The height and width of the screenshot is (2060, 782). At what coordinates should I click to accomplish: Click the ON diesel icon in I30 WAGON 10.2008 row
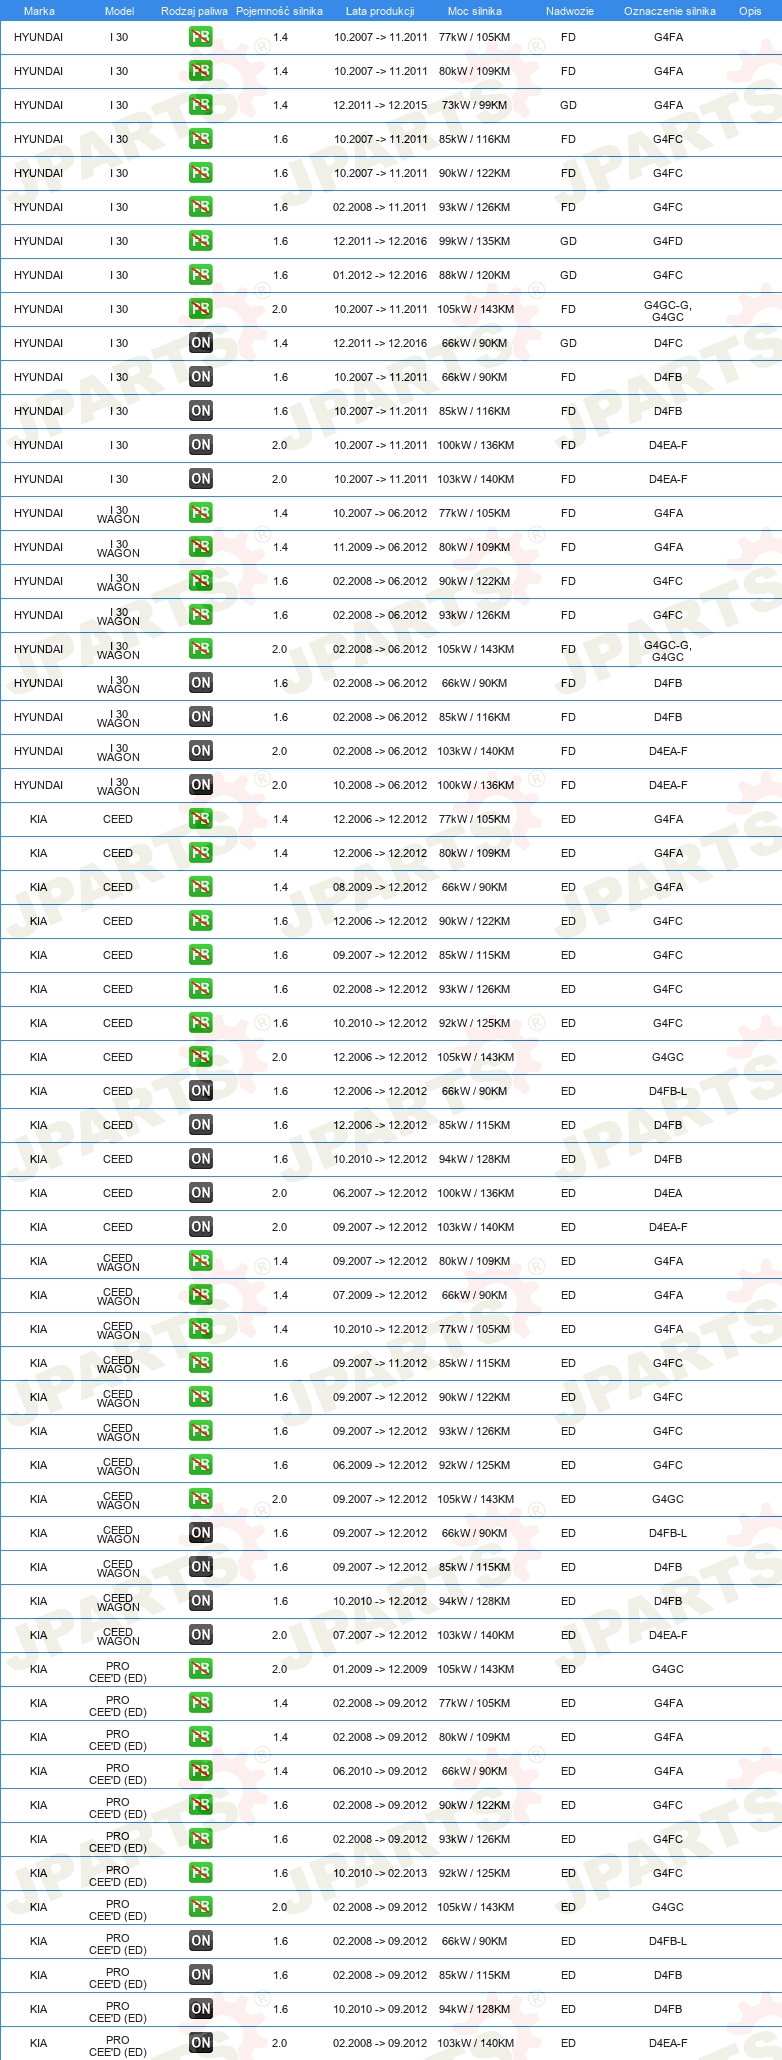pyautogui.click(x=200, y=785)
